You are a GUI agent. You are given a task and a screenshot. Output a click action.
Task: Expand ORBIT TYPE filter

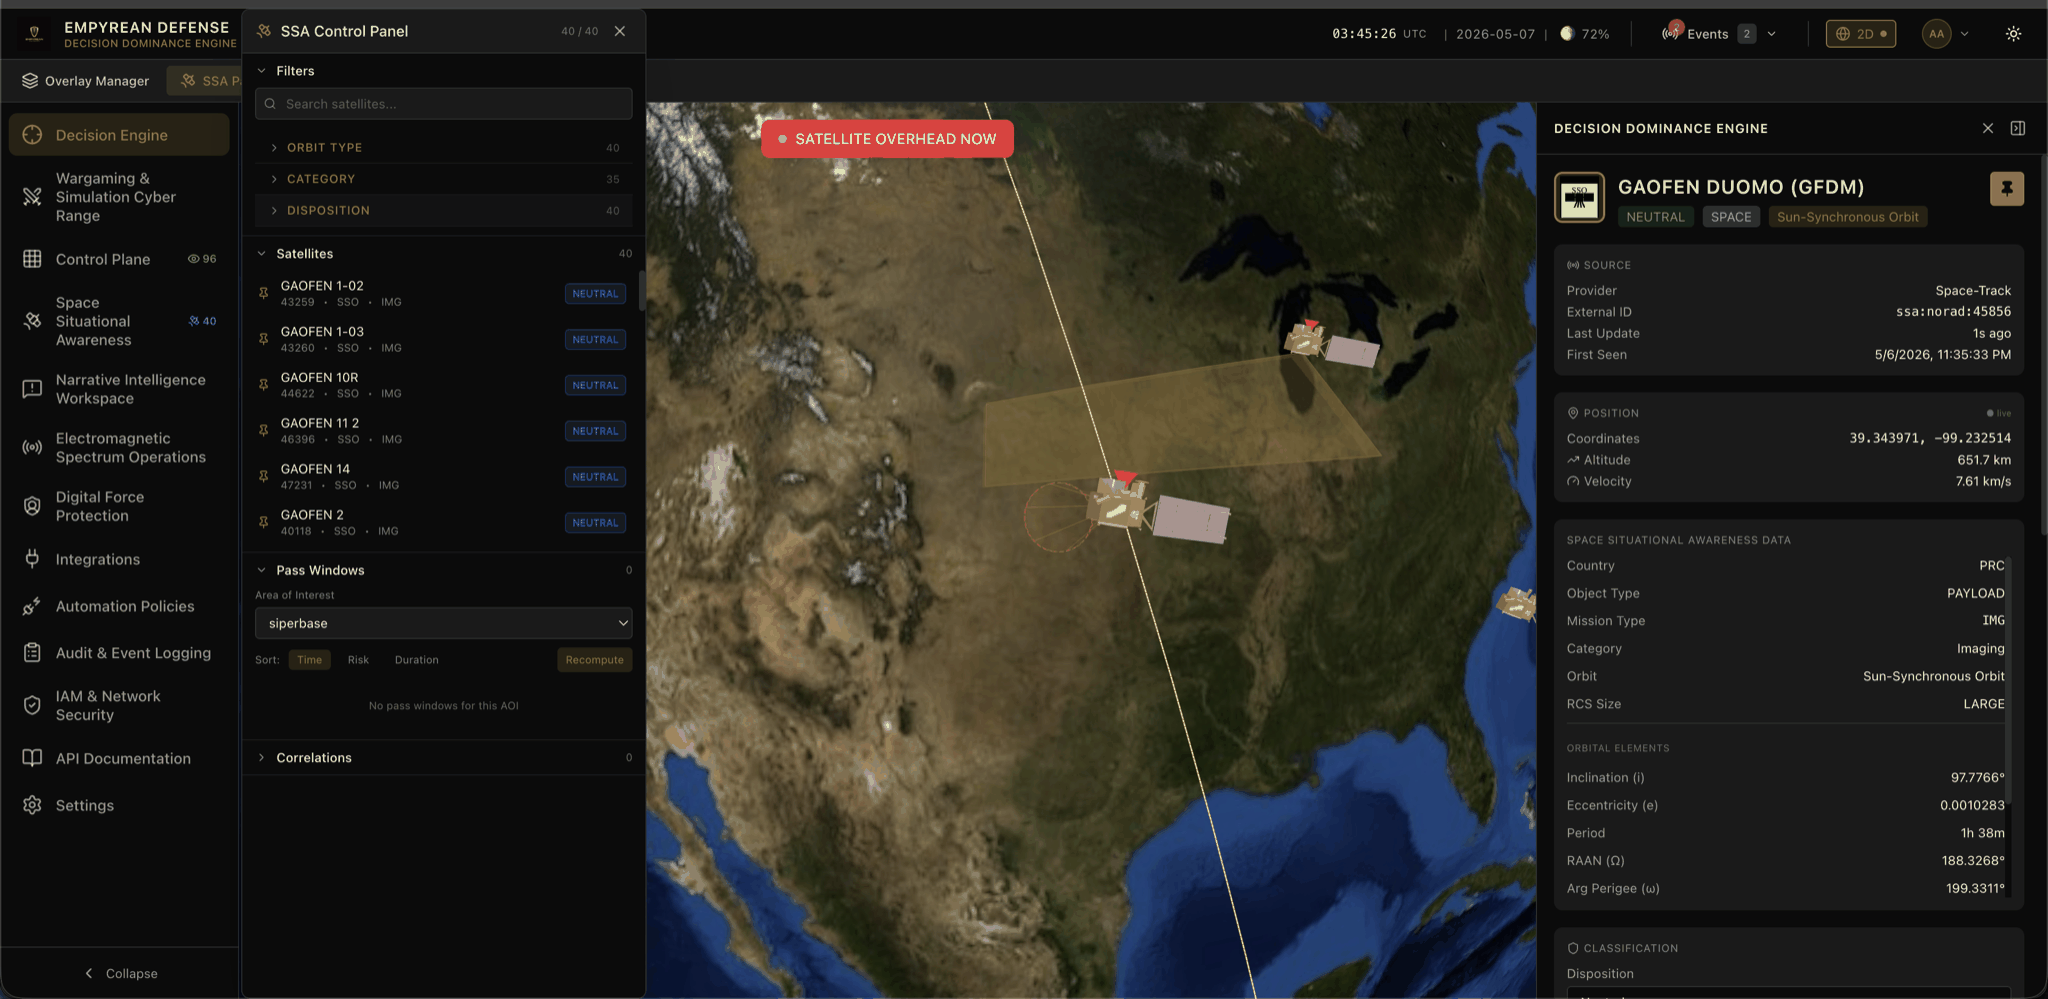tap(443, 147)
